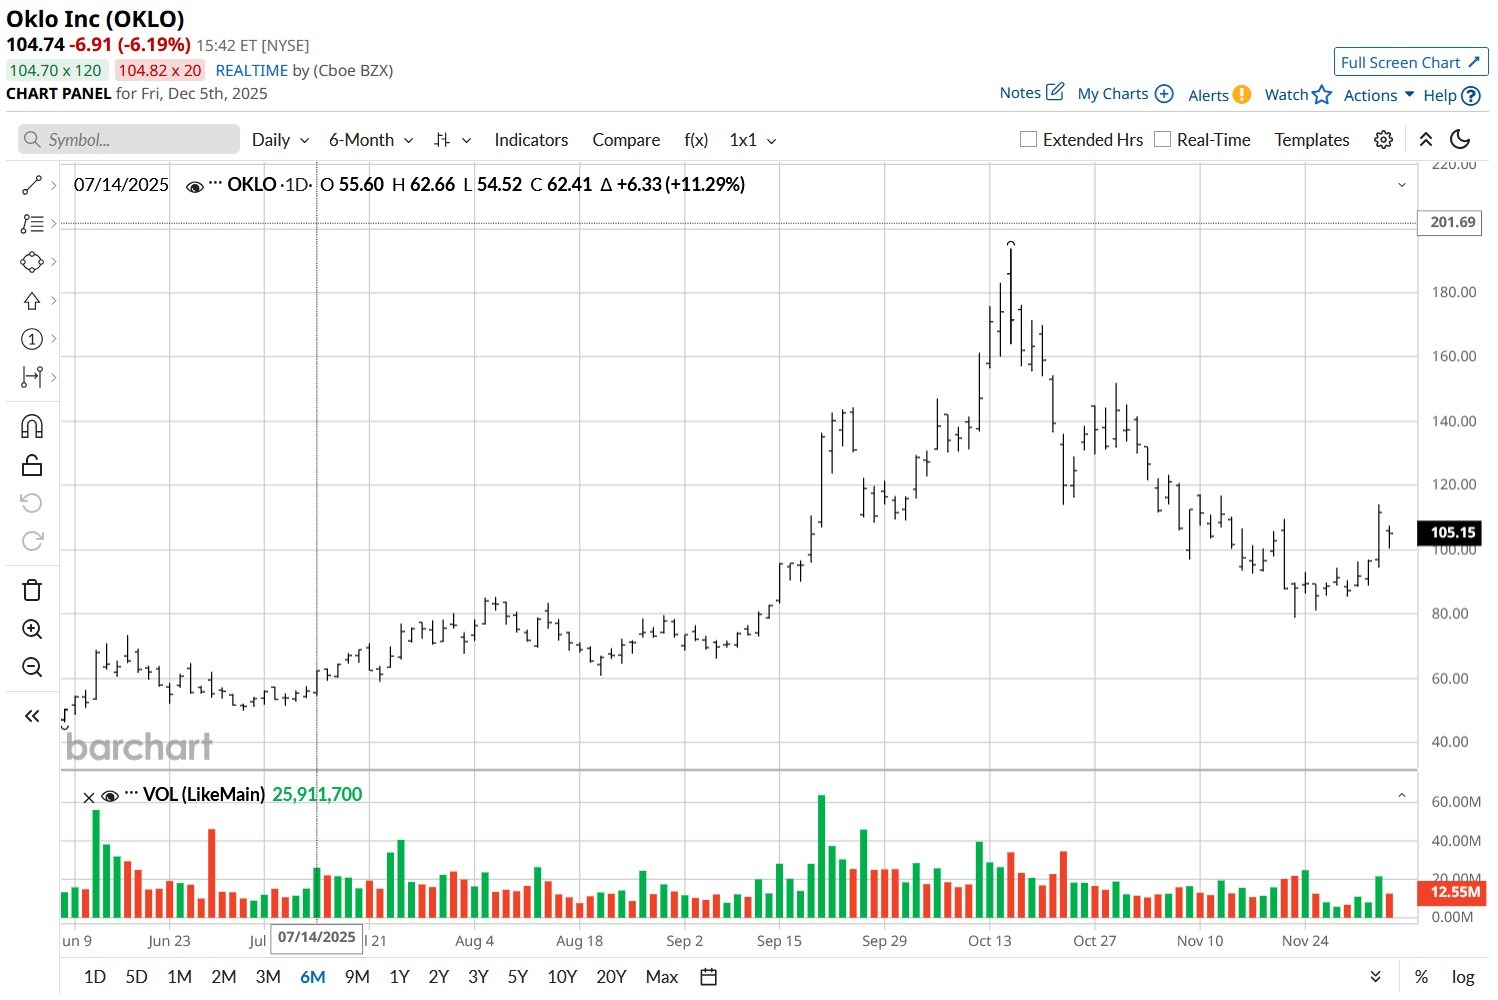Undo the last chart action
This screenshot has height=1000, width=1498.
[32, 503]
